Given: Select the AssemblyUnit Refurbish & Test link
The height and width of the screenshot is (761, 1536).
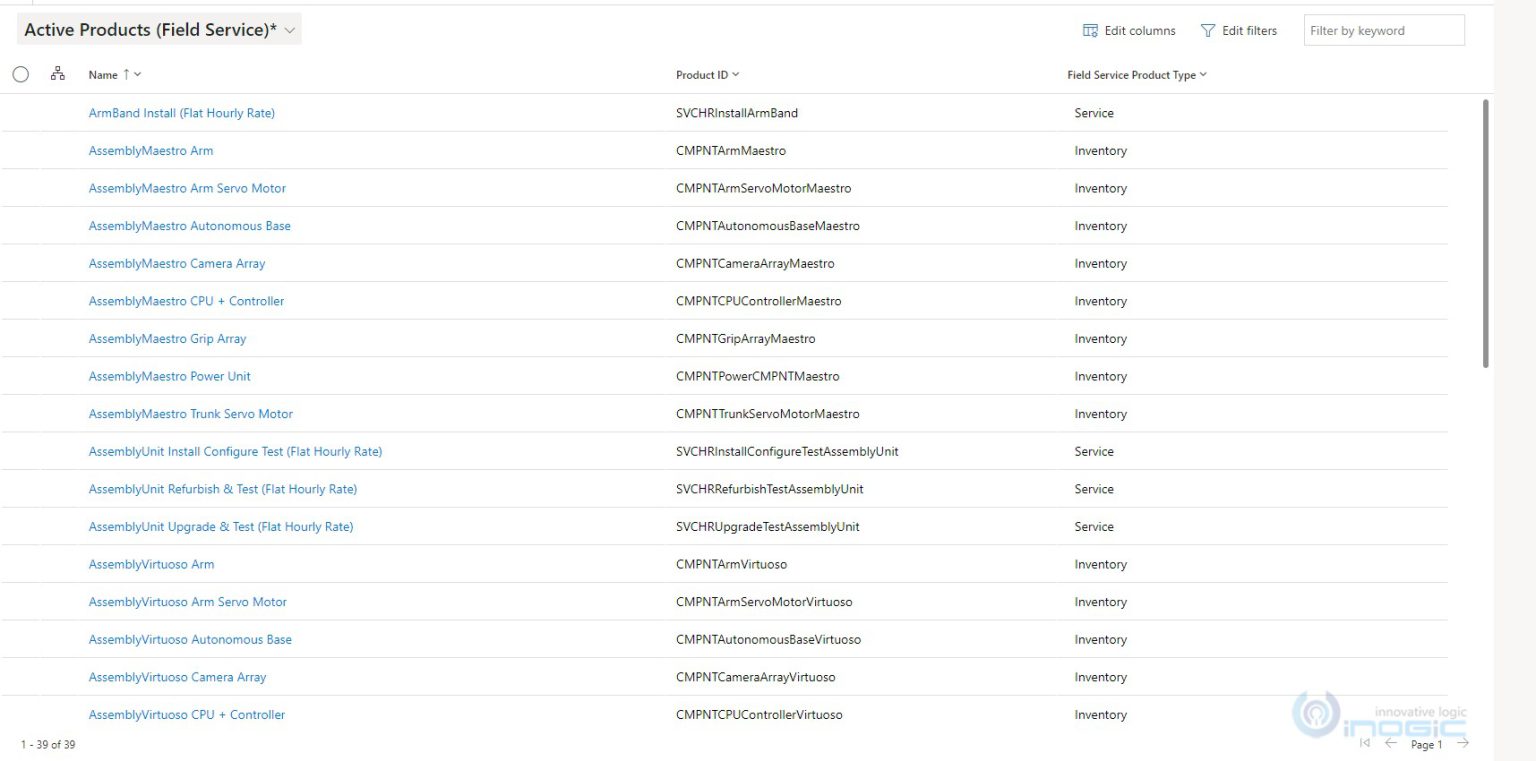Looking at the screenshot, I should 222,489.
